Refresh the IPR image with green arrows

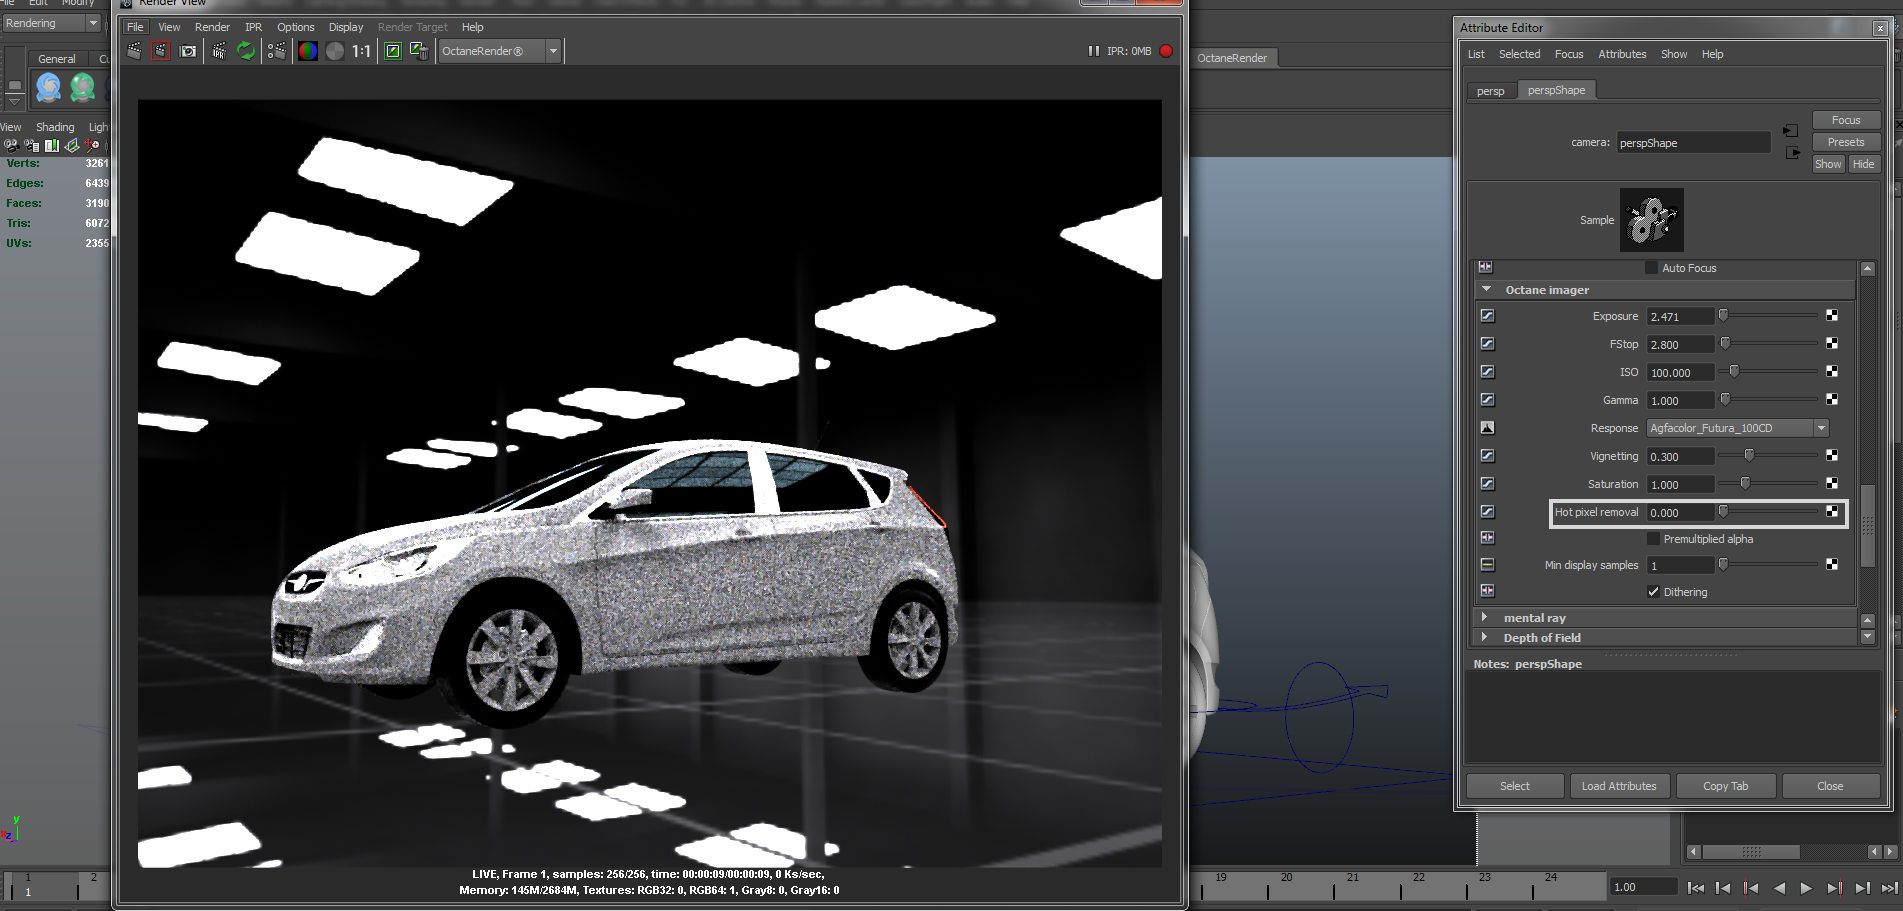tap(246, 51)
